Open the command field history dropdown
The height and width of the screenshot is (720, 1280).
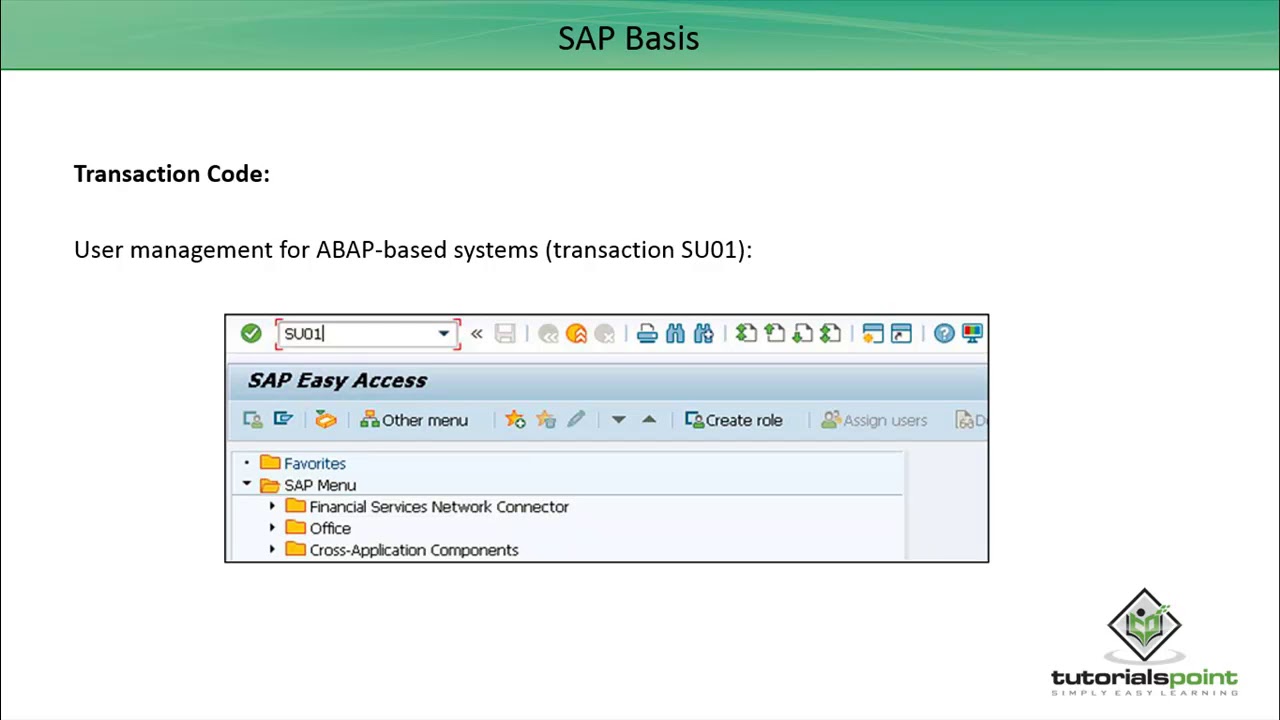tap(444, 334)
